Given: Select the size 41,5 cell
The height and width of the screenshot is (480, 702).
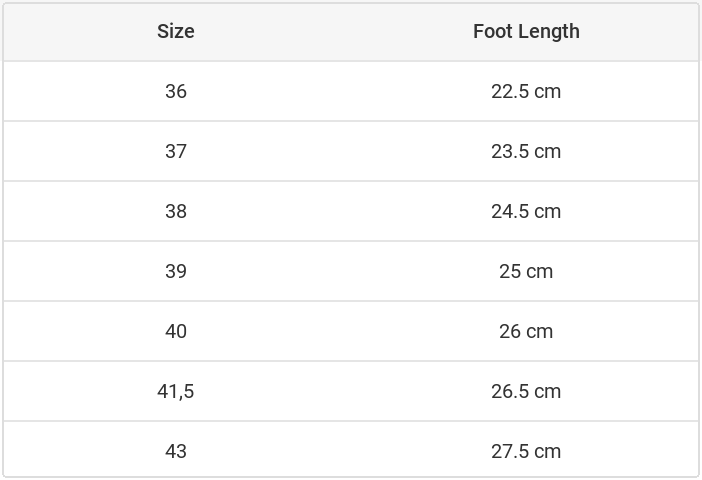Looking at the screenshot, I should (x=176, y=391).
